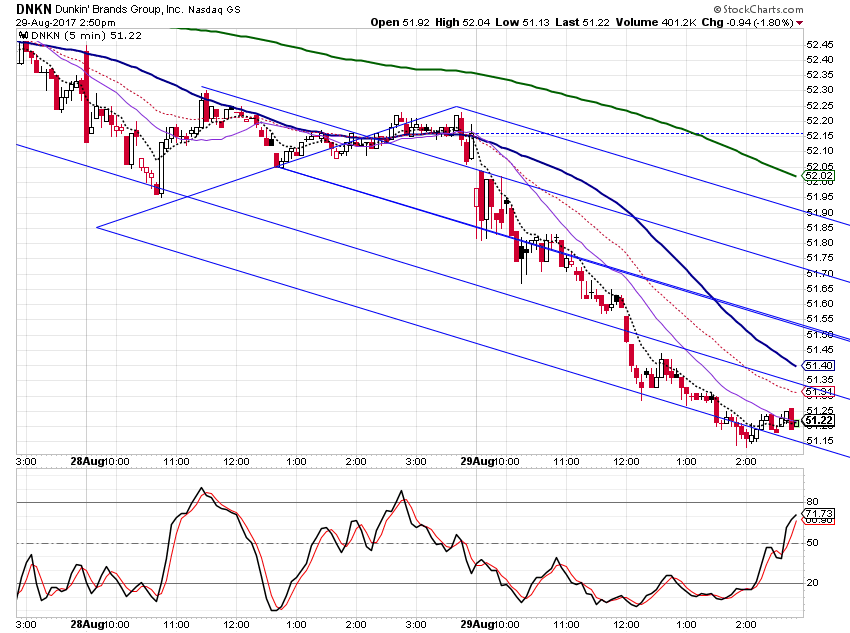Image resolution: width=850 pixels, height=633 pixels.
Task: Click the 52.45 price axis label
Action: coord(820,44)
